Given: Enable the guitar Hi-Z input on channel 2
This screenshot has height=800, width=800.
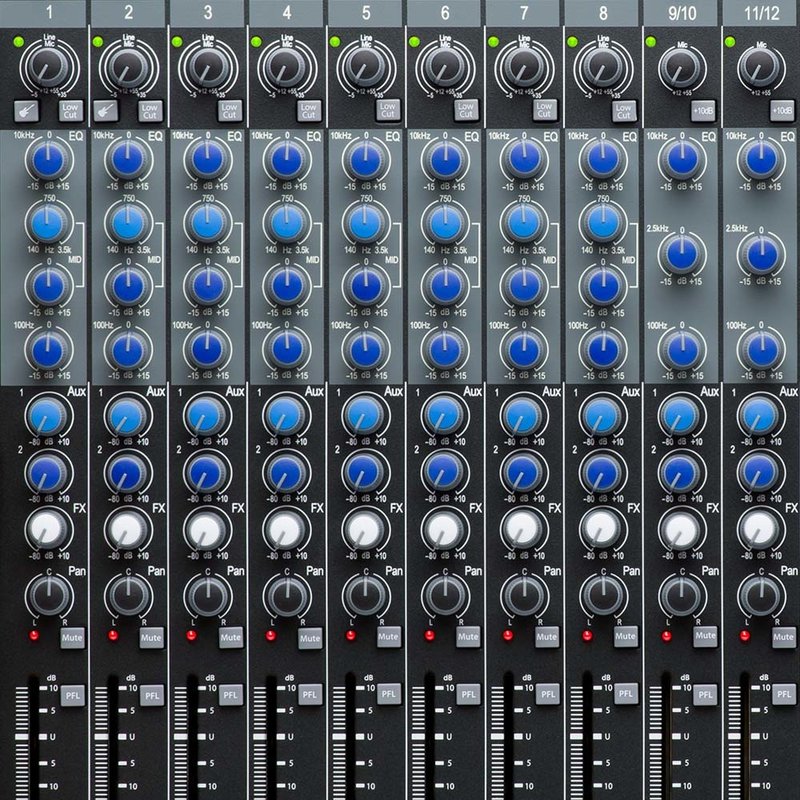Looking at the screenshot, I should click(105, 110).
